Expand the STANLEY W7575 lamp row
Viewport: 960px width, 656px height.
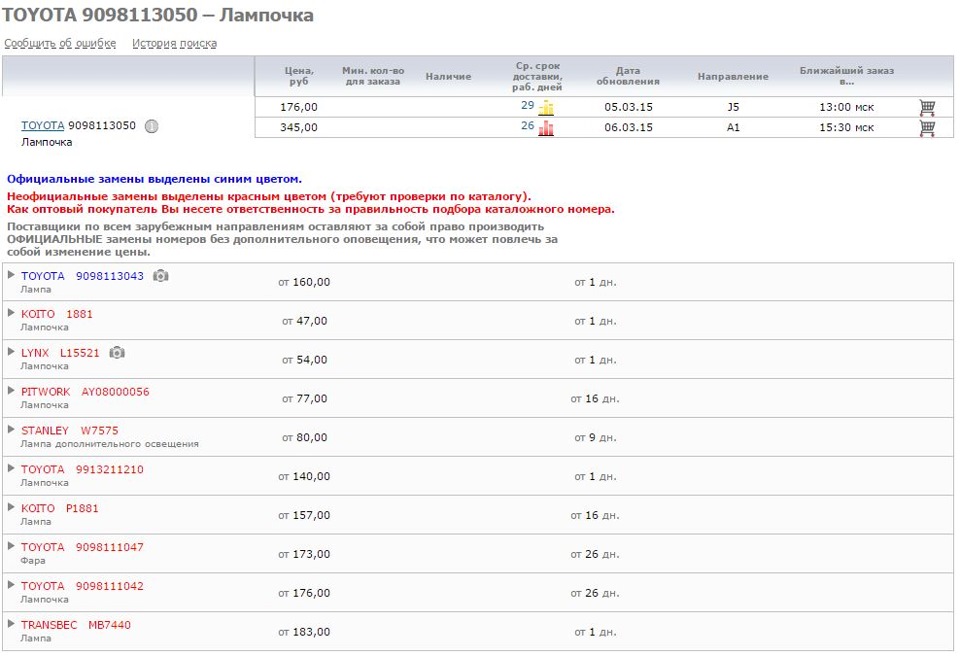pos(9,428)
